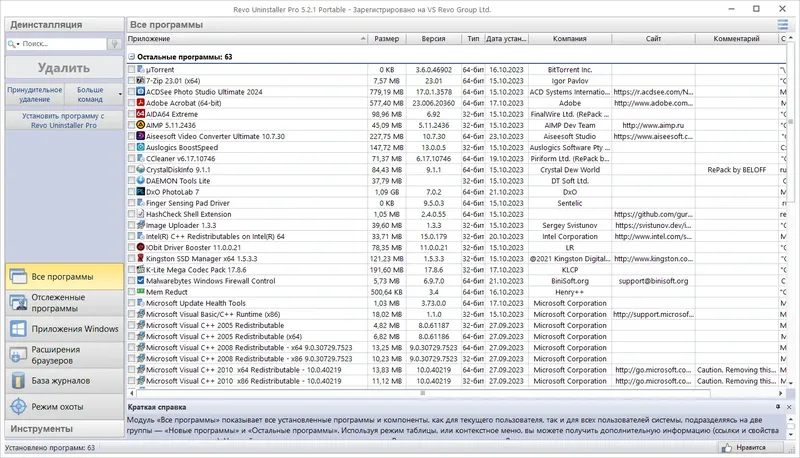Image resolution: width=800 pixels, height=458 pixels.
Task: Collapse the Остальные программы group
Action: [131, 57]
